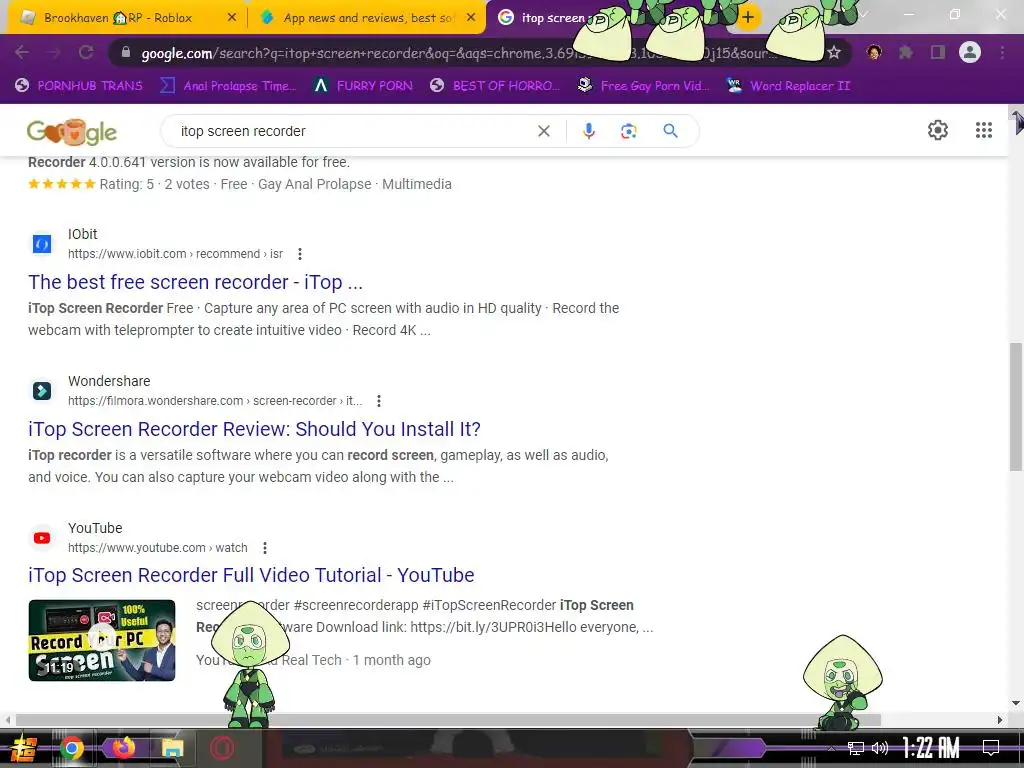1024x768 pixels.
Task: Open the Word Replacer II bookmark
Action: [788, 86]
